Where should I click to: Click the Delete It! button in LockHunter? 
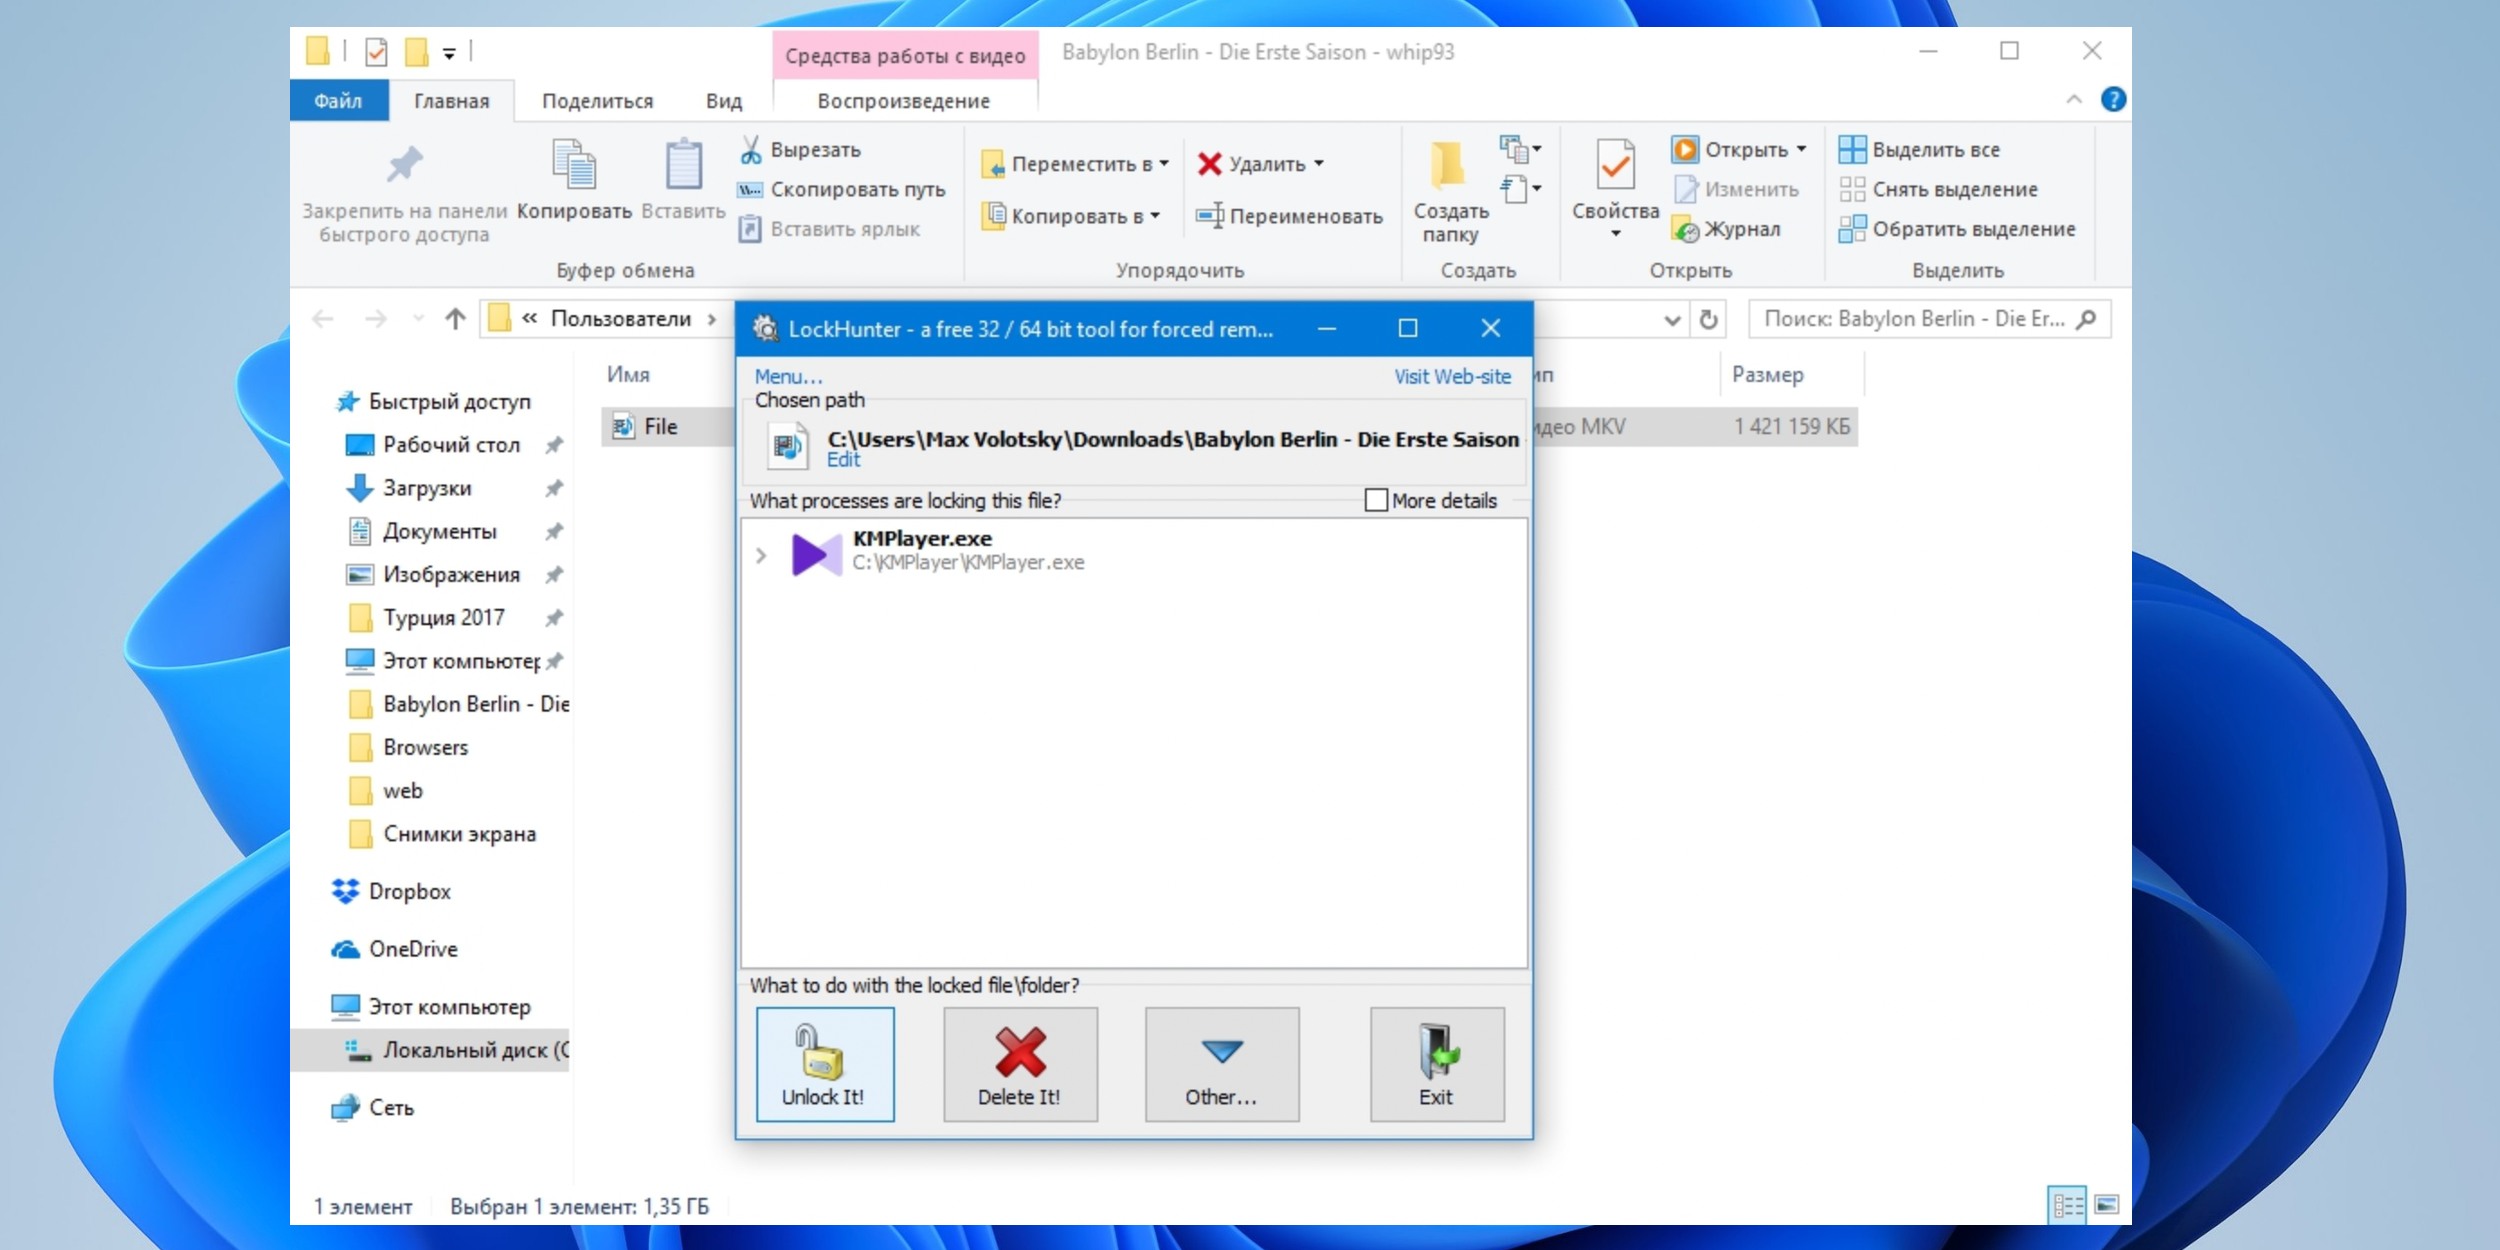[1019, 1062]
